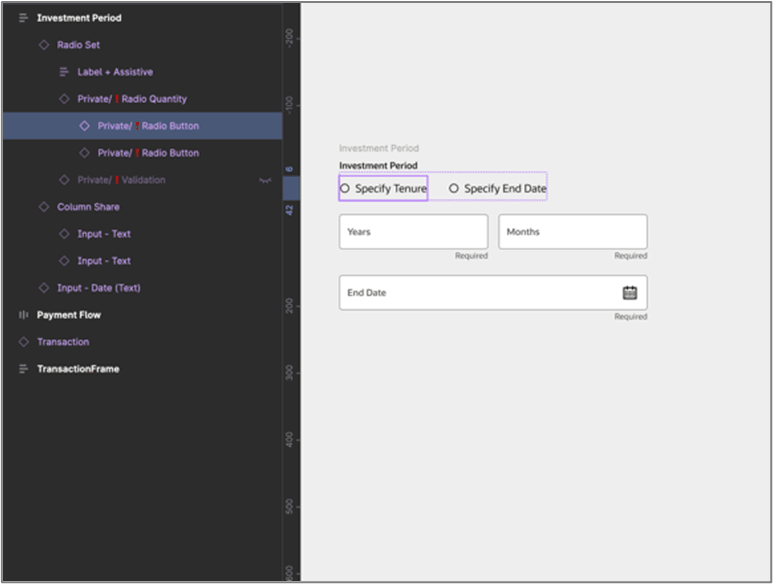Click the Private/ Validation diamond icon
This screenshot has width=773, height=584.
[64, 180]
